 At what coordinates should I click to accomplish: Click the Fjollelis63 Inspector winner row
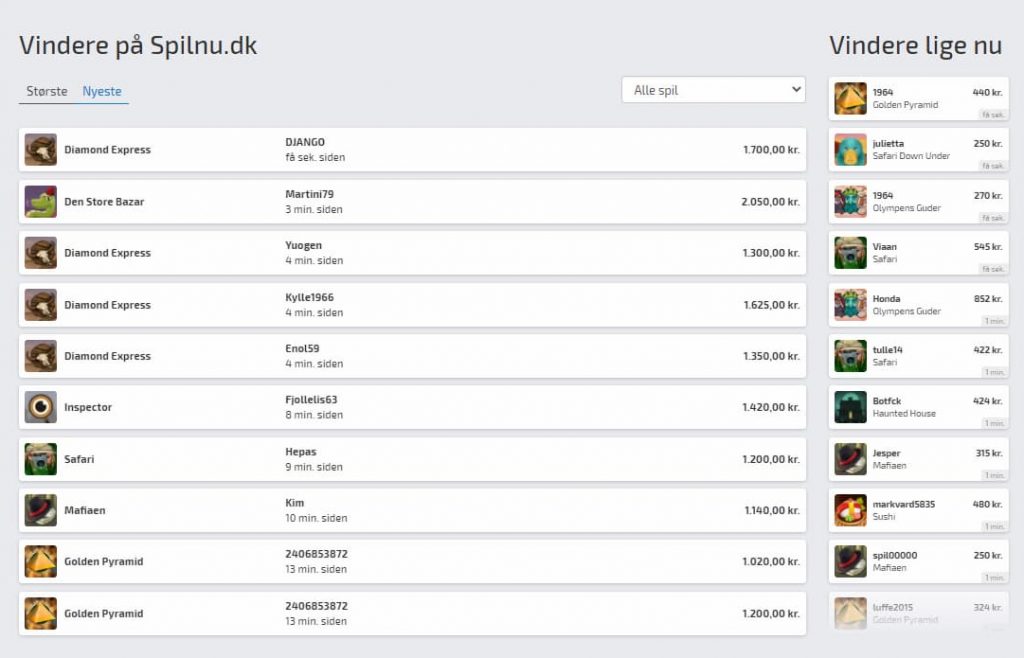click(x=412, y=407)
